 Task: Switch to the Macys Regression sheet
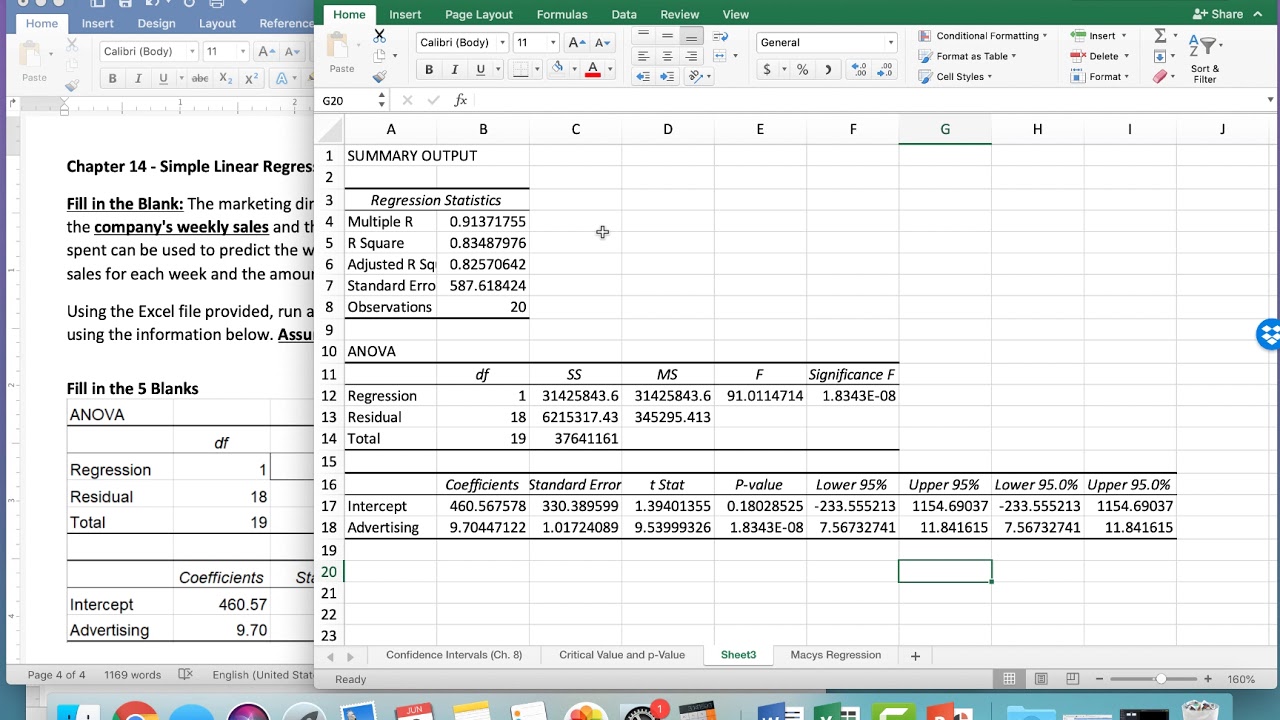tap(836, 655)
